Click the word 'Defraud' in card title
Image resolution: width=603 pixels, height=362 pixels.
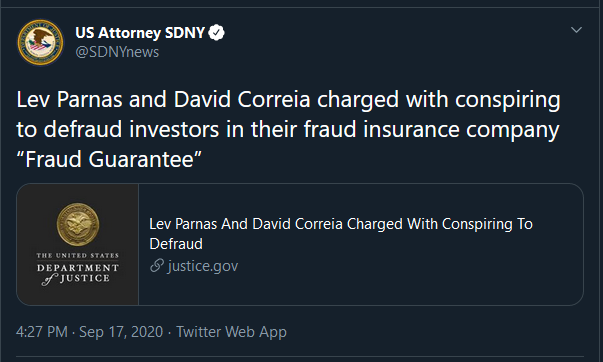(x=176, y=244)
